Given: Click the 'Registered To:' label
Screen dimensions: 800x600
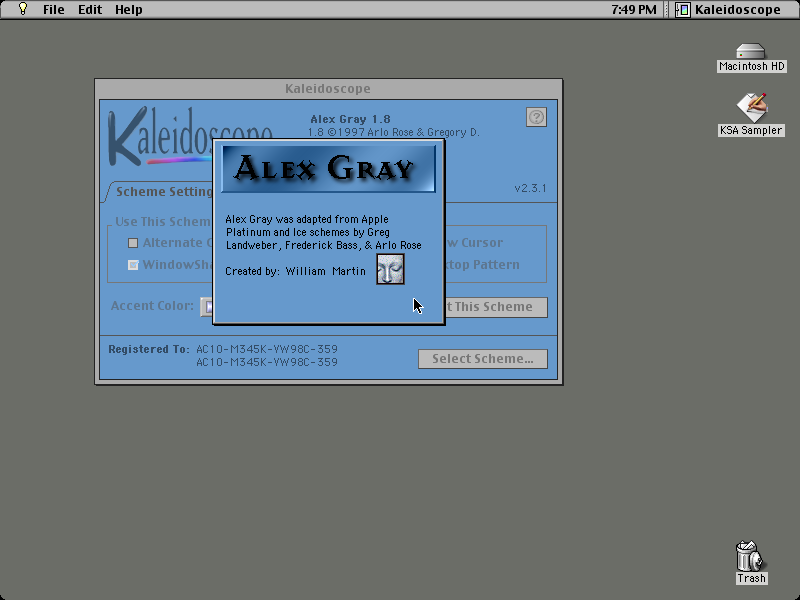Looking at the screenshot, I should (149, 349).
